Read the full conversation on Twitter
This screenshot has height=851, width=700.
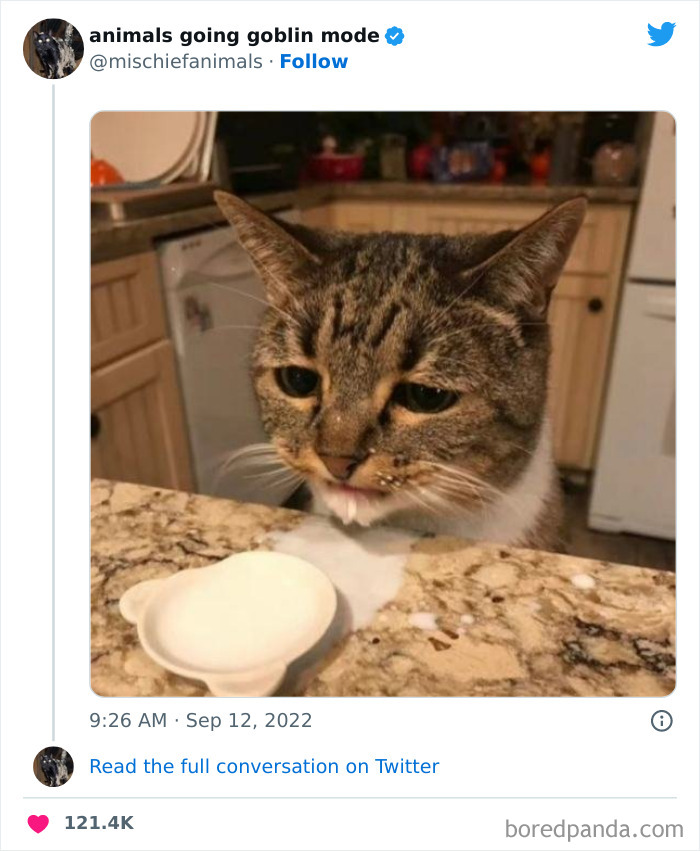(x=264, y=766)
